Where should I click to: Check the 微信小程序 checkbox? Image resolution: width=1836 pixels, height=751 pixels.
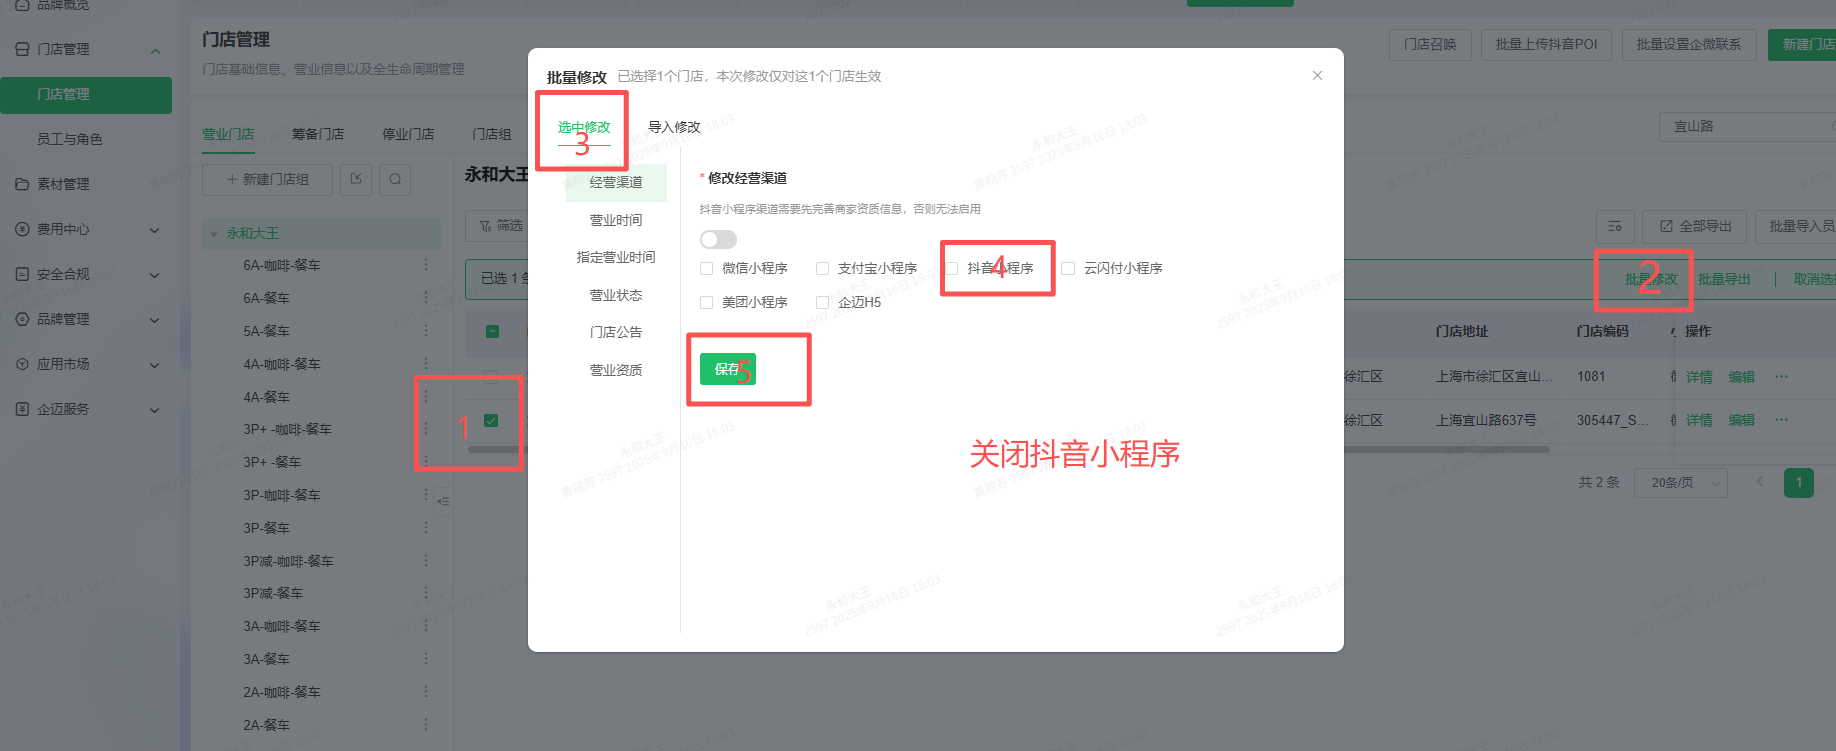click(x=707, y=268)
